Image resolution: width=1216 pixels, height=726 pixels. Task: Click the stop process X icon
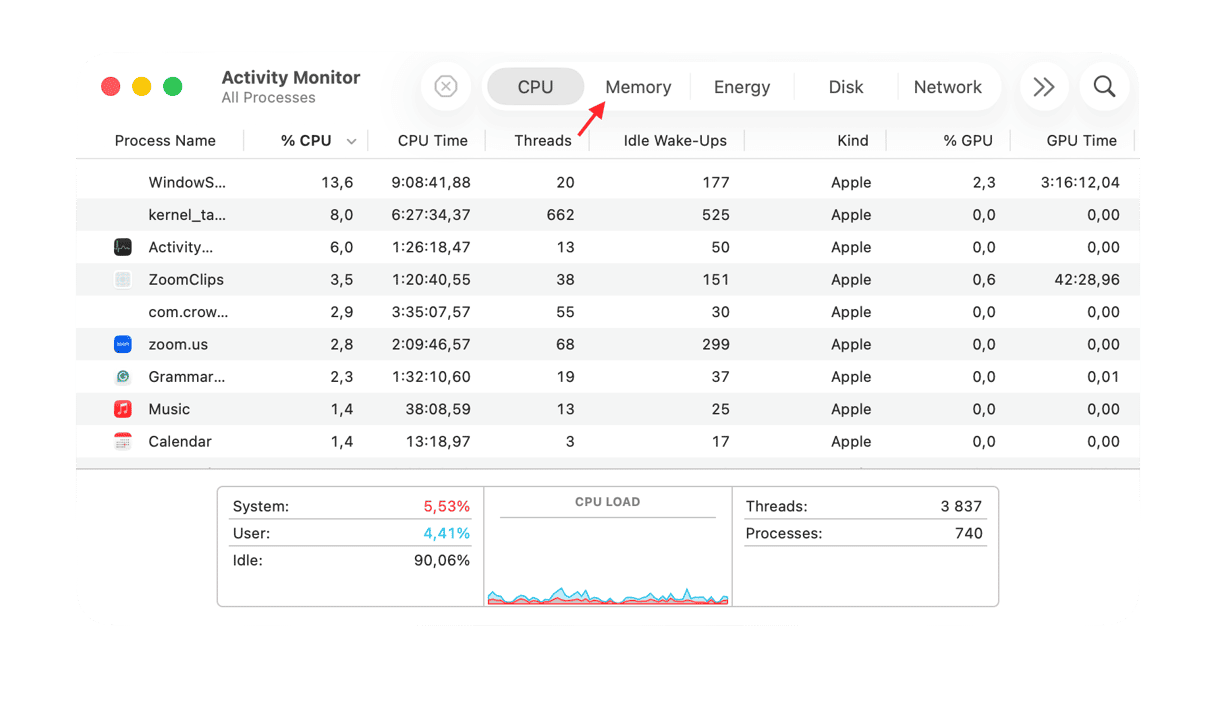pyautogui.click(x=446, y=87)
